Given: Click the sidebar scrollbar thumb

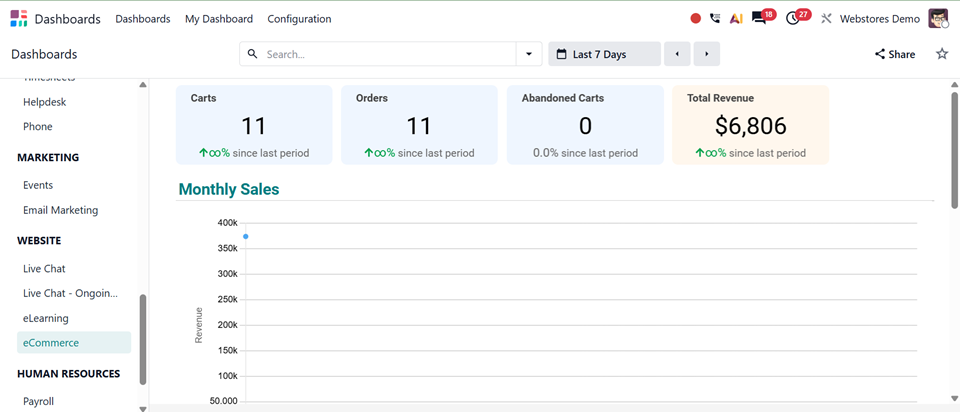Looking at the screenshot, I should click(143, 340).
